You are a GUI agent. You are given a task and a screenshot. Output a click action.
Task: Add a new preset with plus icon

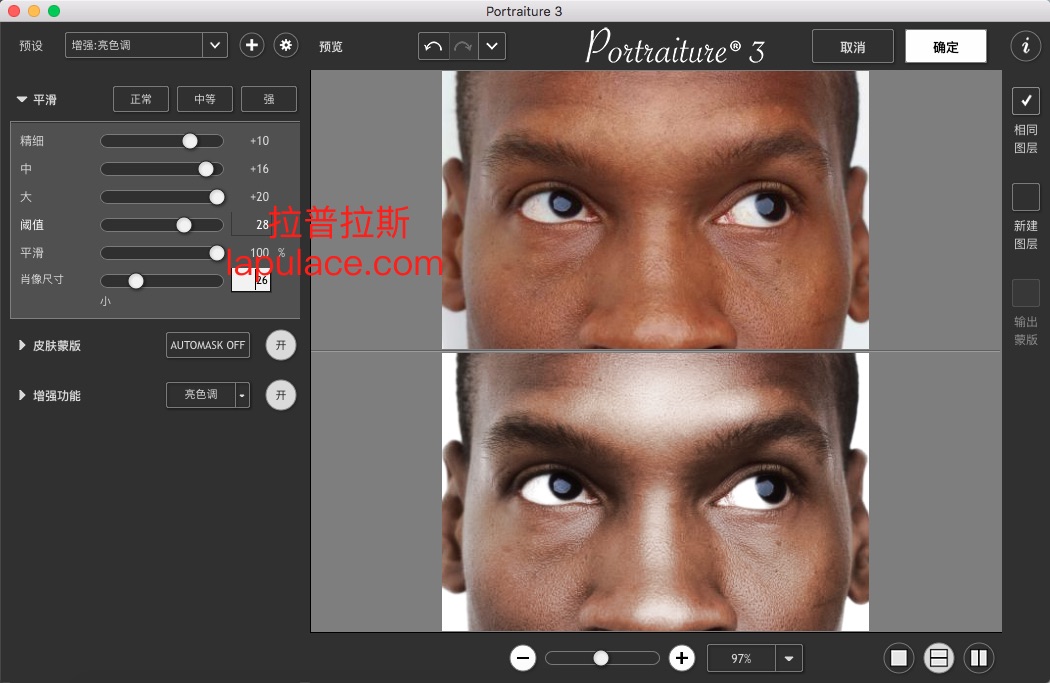(x=252, y=45)
